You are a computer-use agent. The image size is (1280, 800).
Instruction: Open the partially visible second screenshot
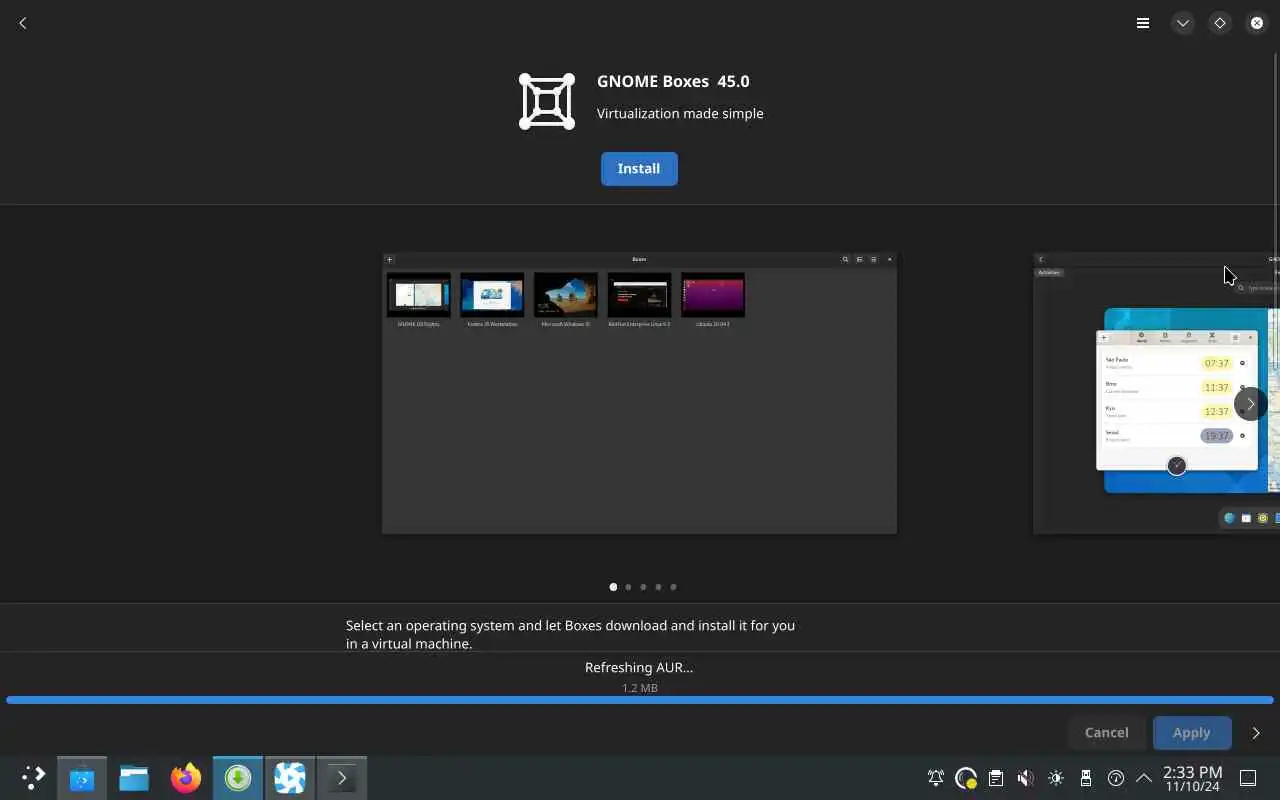point(1156,393)
